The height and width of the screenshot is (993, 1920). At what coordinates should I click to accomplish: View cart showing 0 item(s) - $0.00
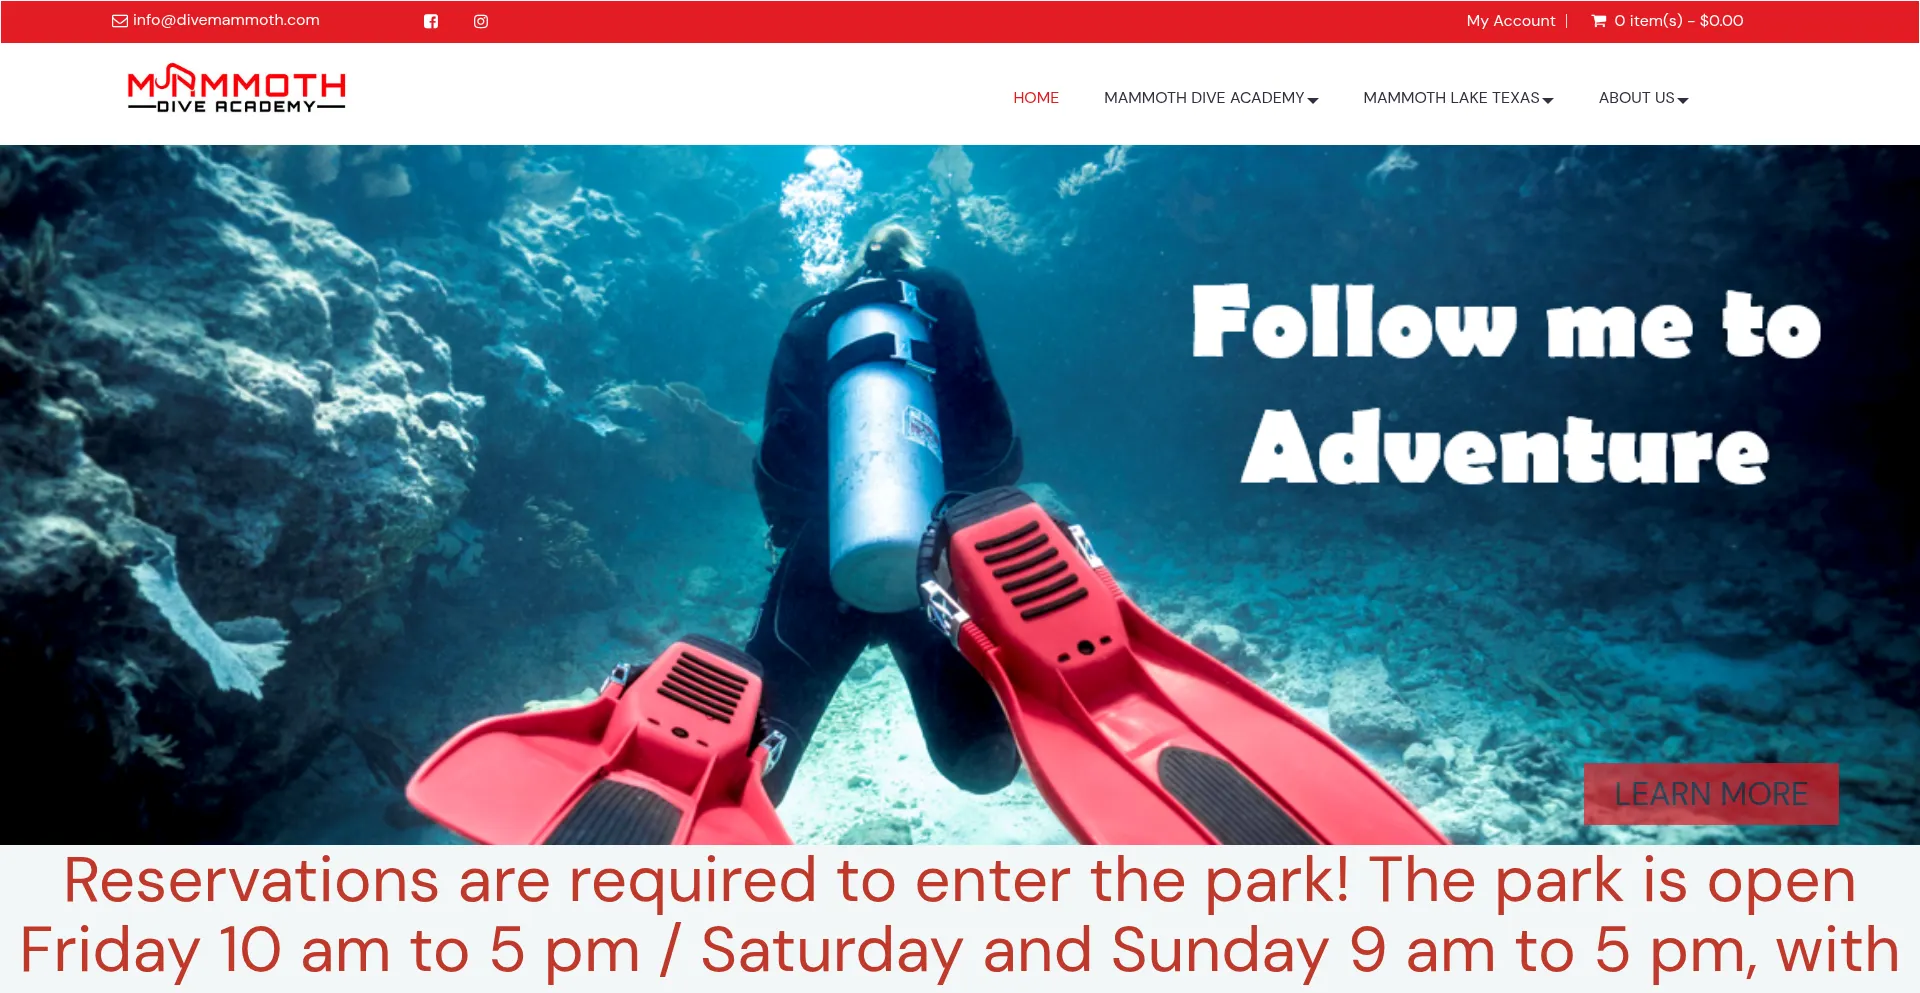(1678, 20)
